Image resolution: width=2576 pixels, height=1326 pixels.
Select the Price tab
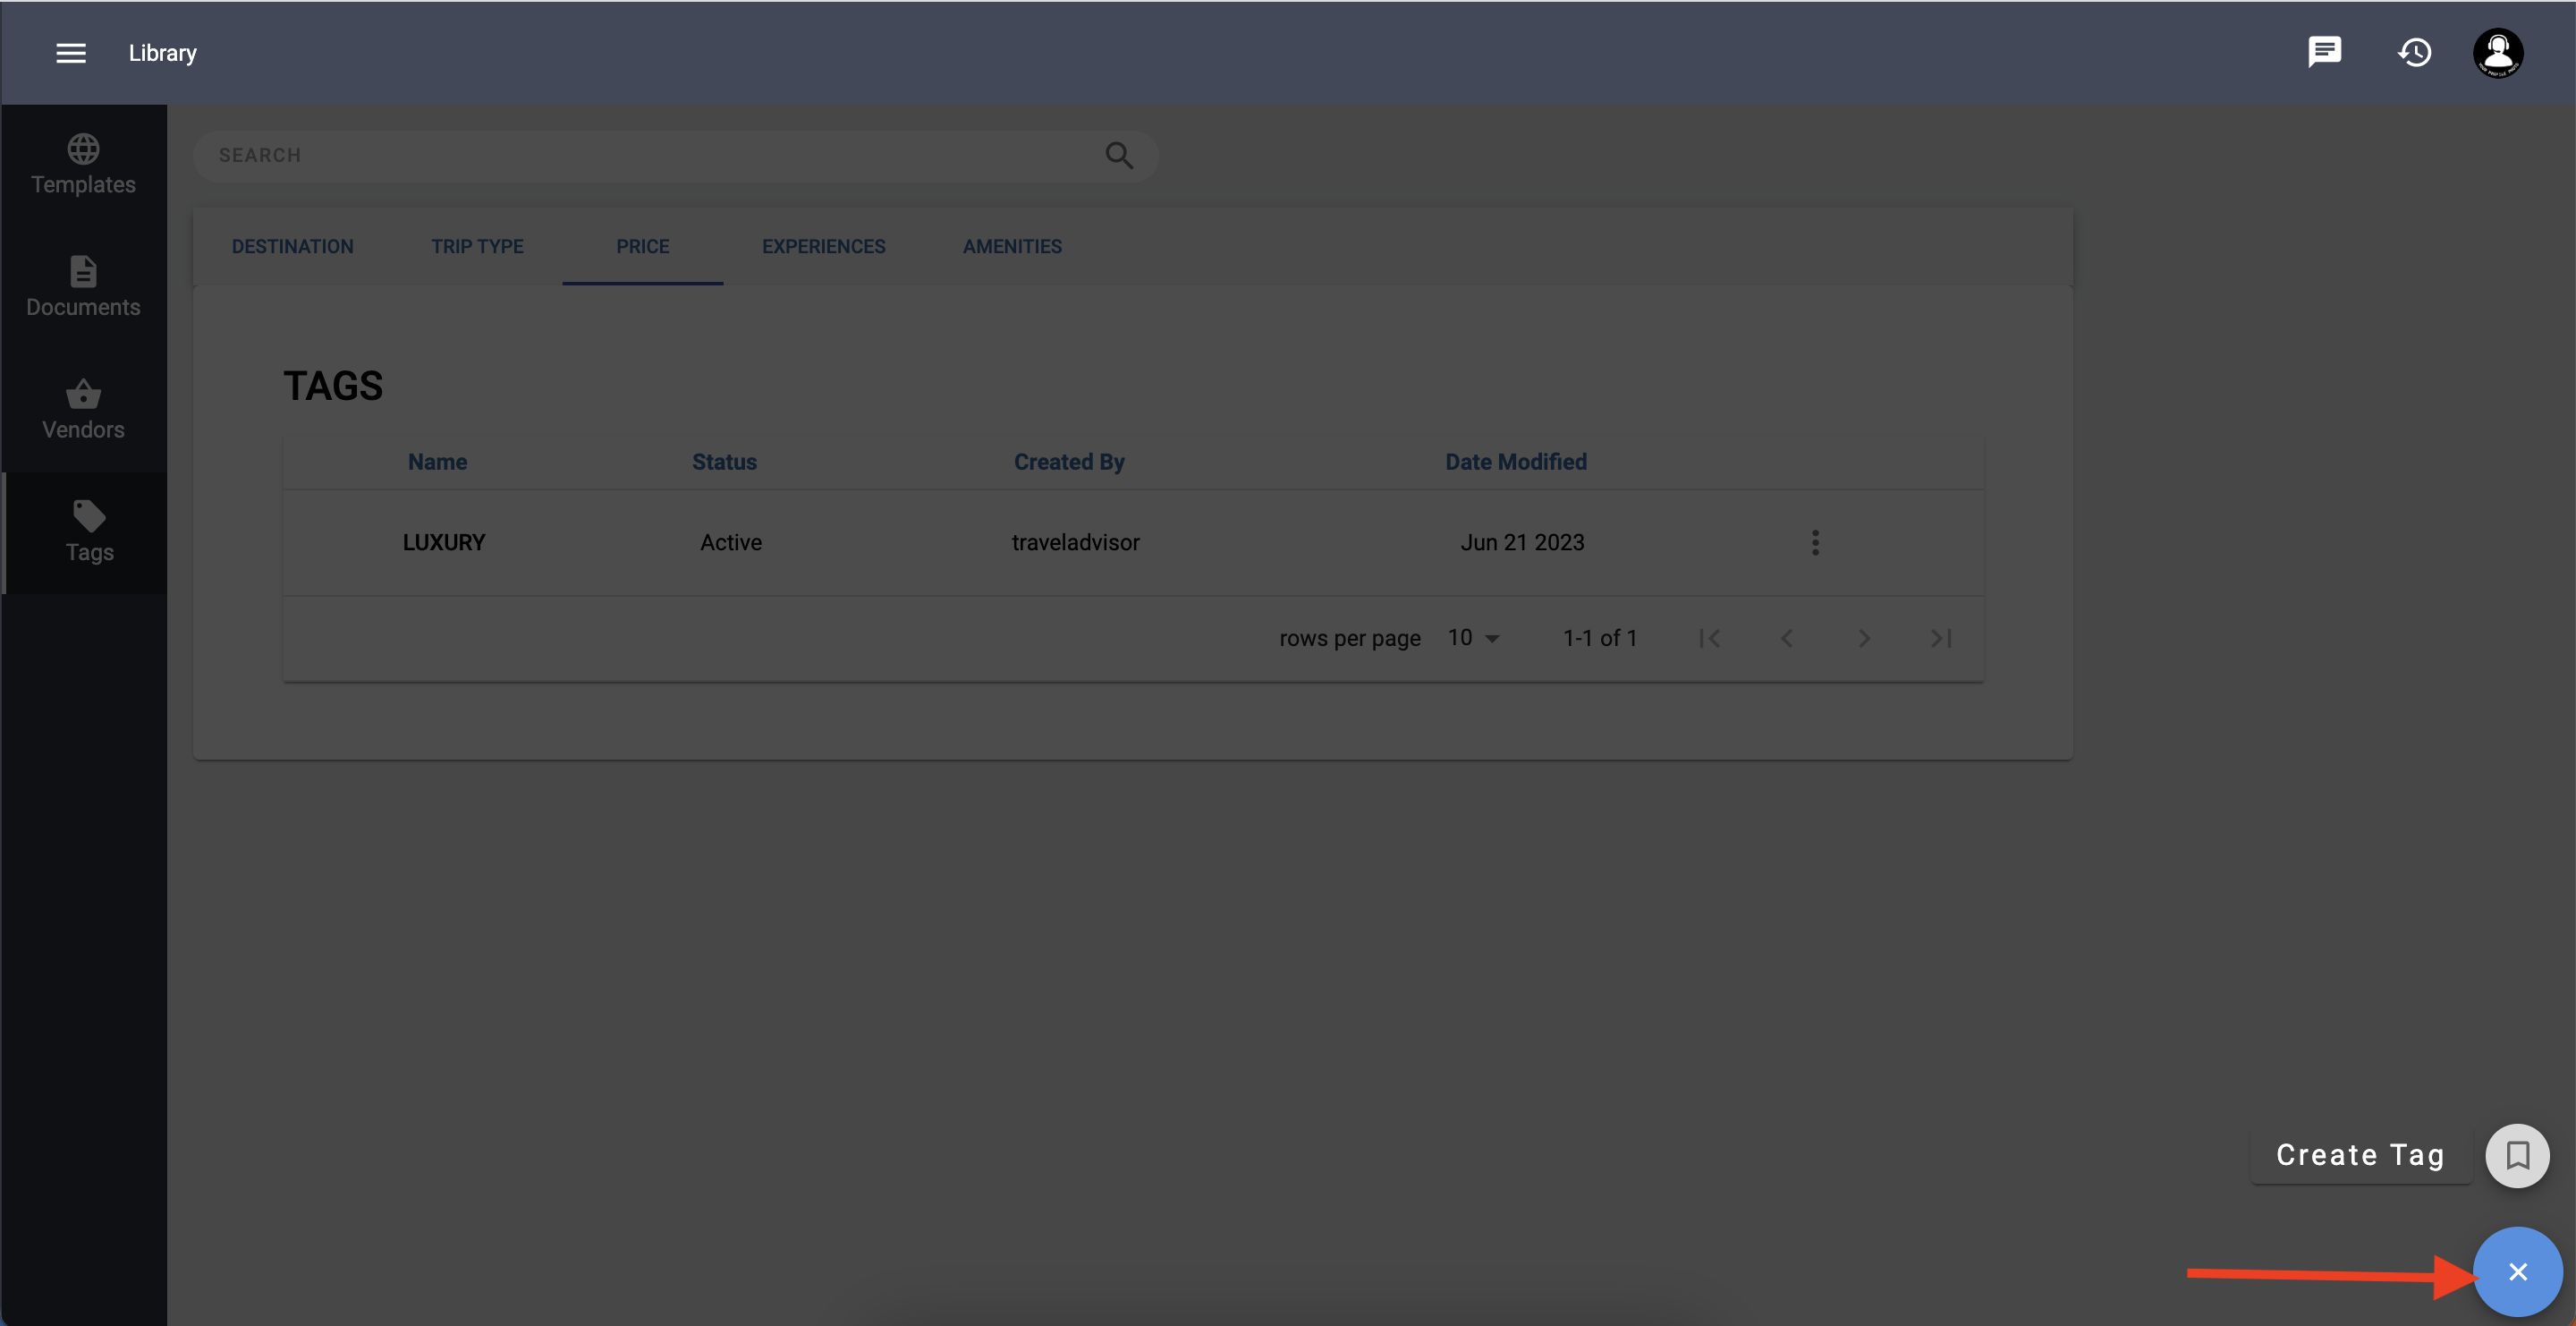(642, 247)
